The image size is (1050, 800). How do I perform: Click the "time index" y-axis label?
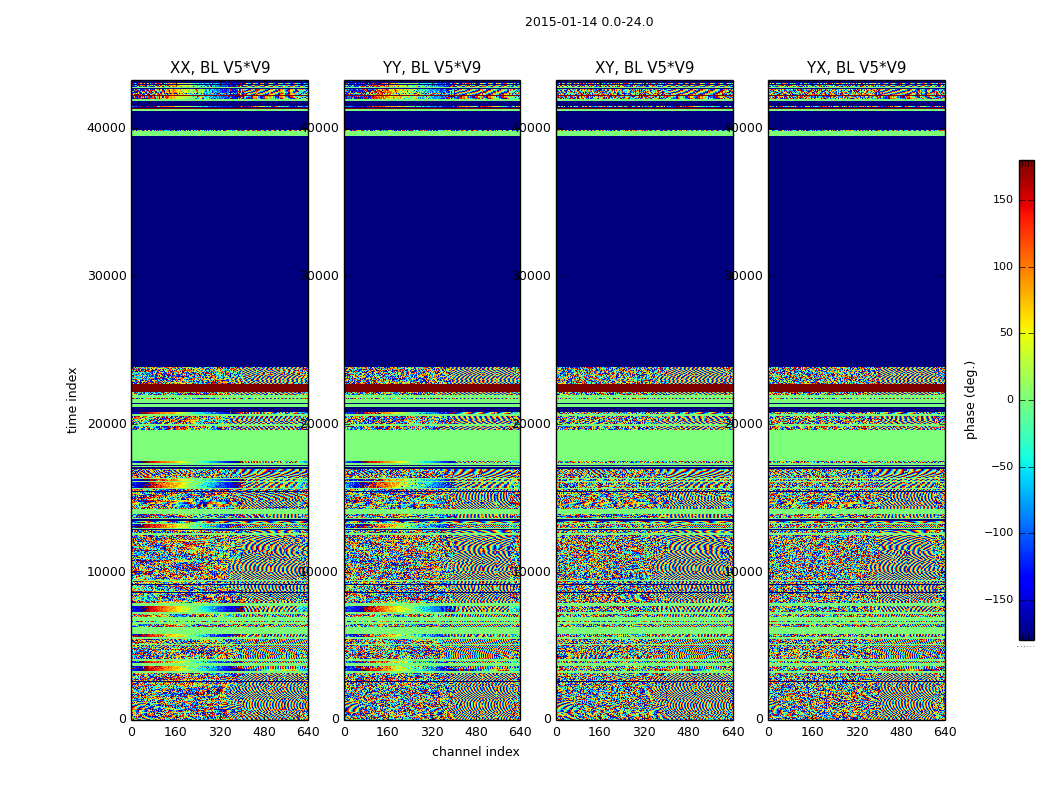click(x=72, y=400)
